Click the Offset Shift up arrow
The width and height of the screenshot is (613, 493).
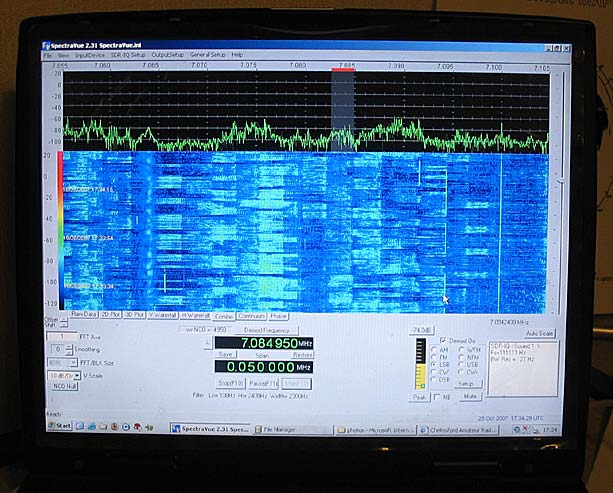tap(64, 320)
